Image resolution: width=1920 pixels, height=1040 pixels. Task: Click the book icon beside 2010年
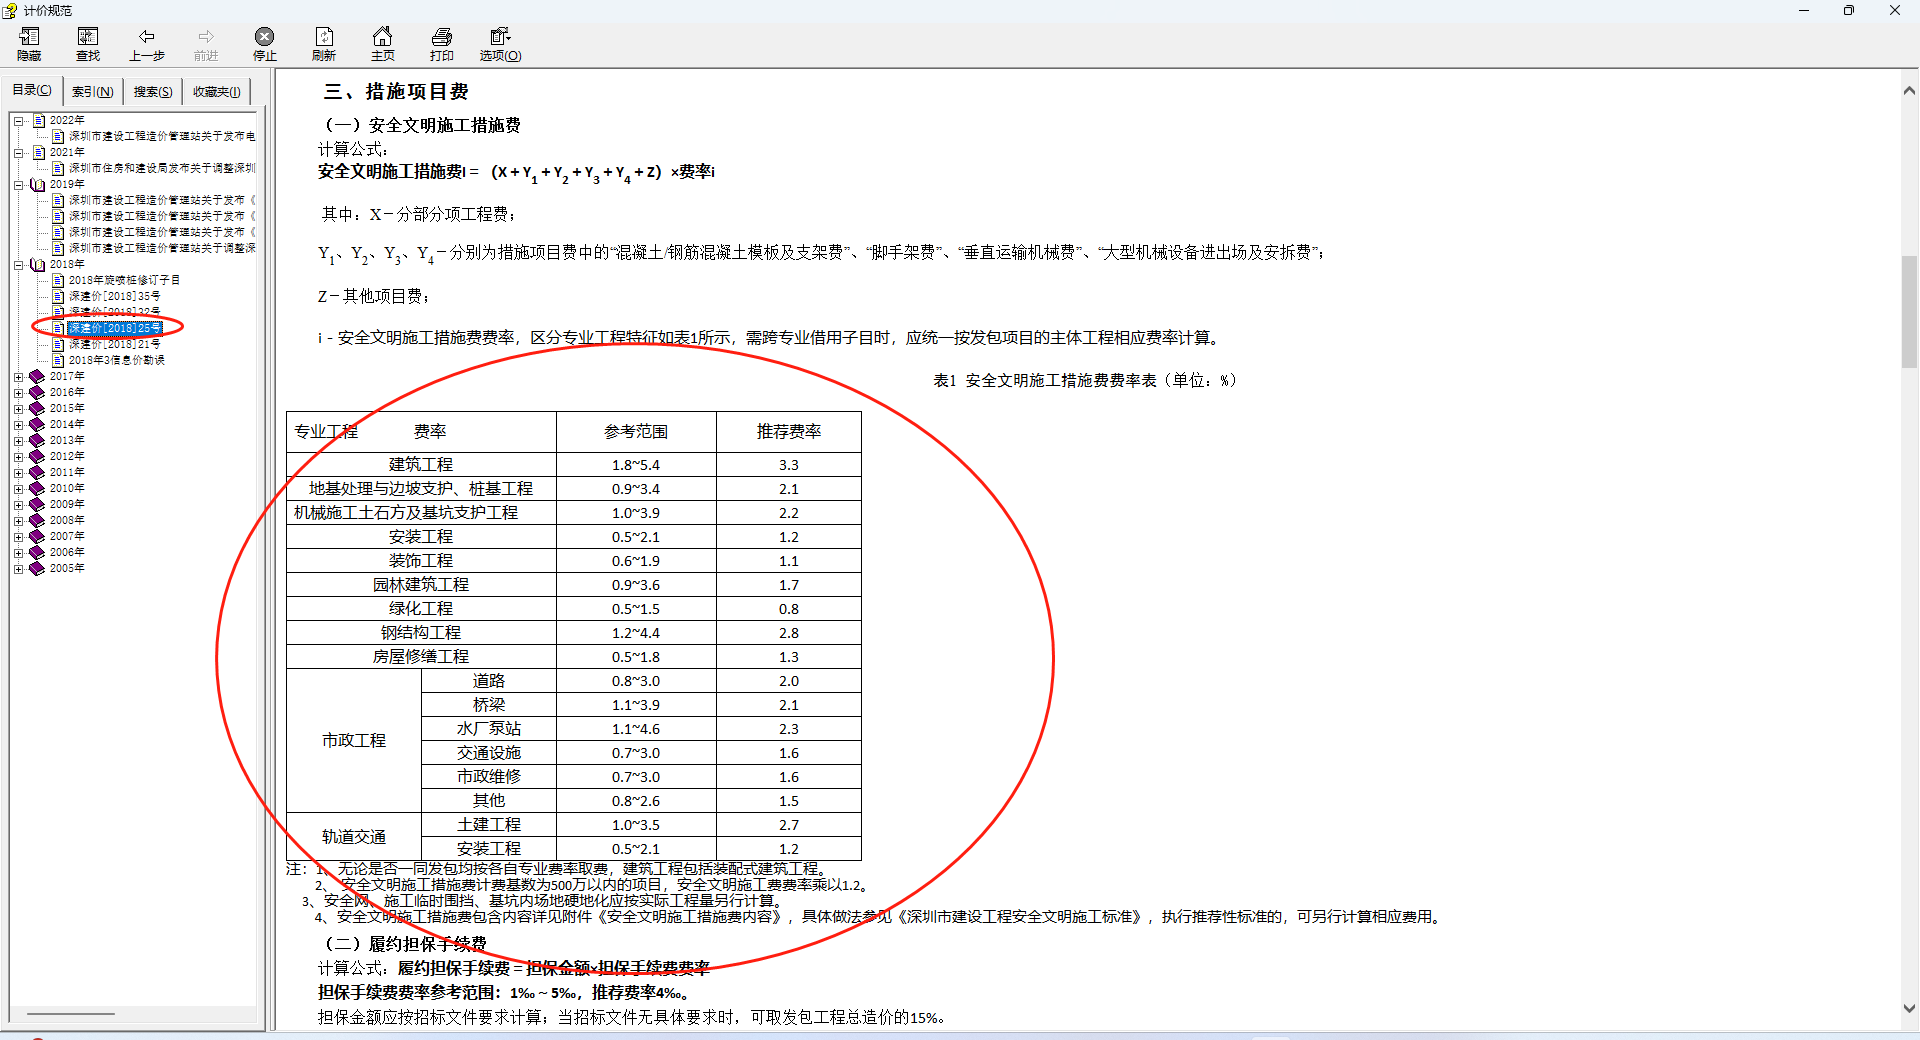pos(37,489)
